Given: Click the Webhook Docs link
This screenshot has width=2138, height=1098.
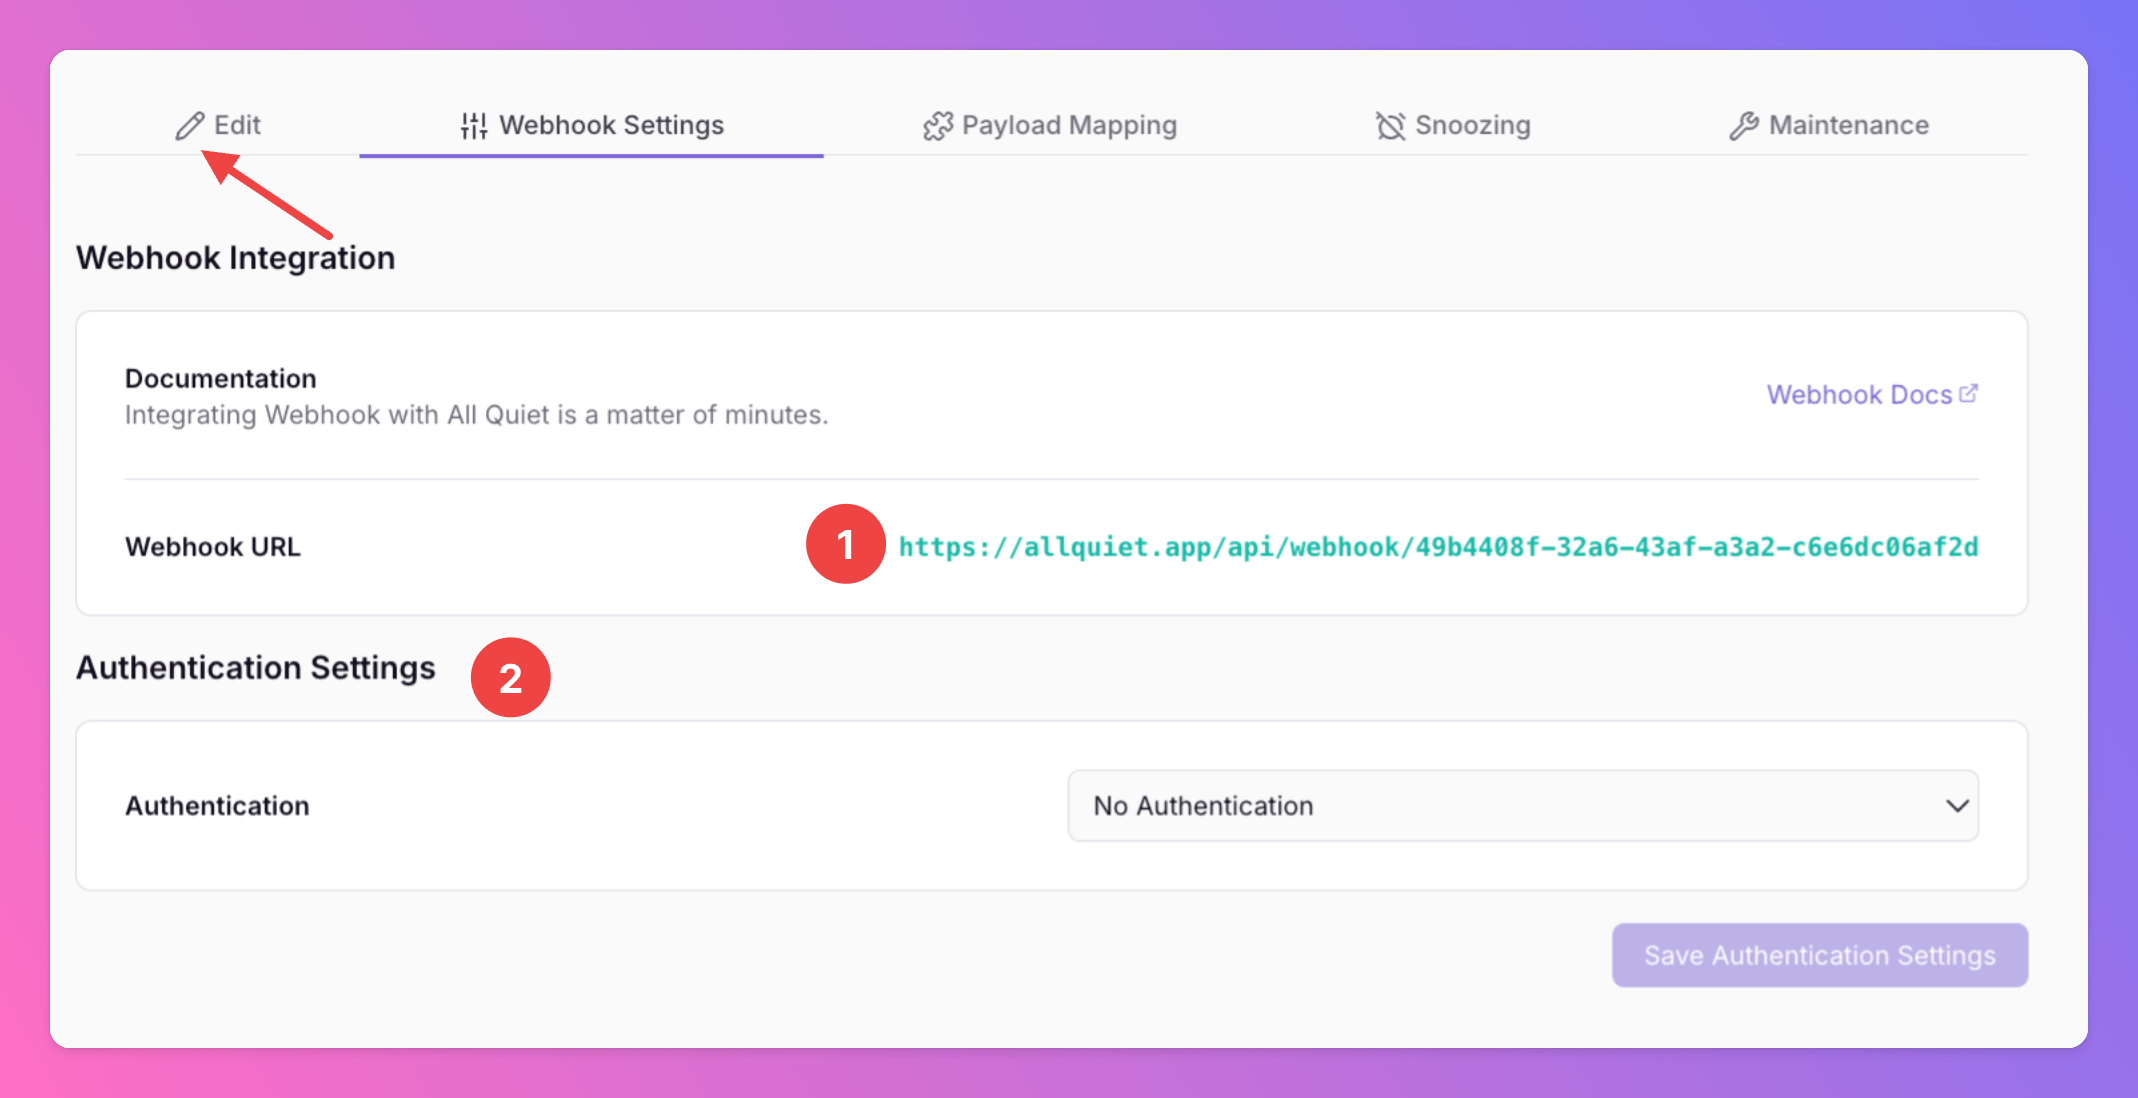Looking at the screenshot, I should tap(1858, 395).
